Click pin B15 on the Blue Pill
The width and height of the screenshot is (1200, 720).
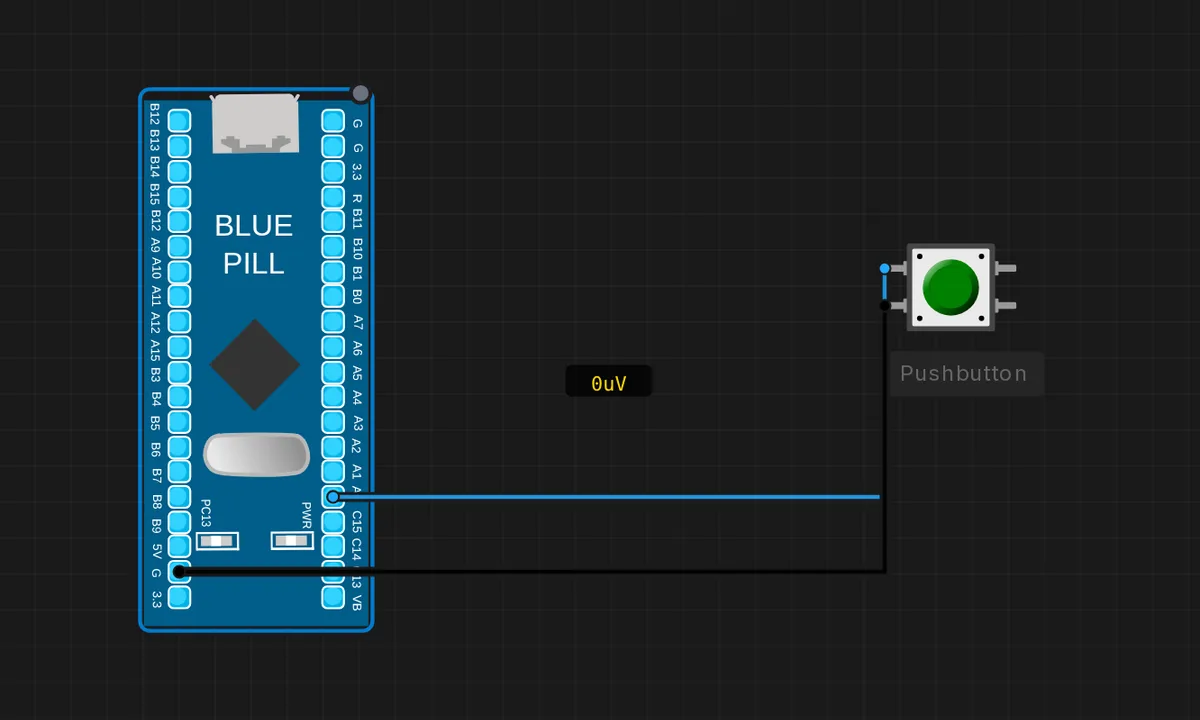click(179, 197)
